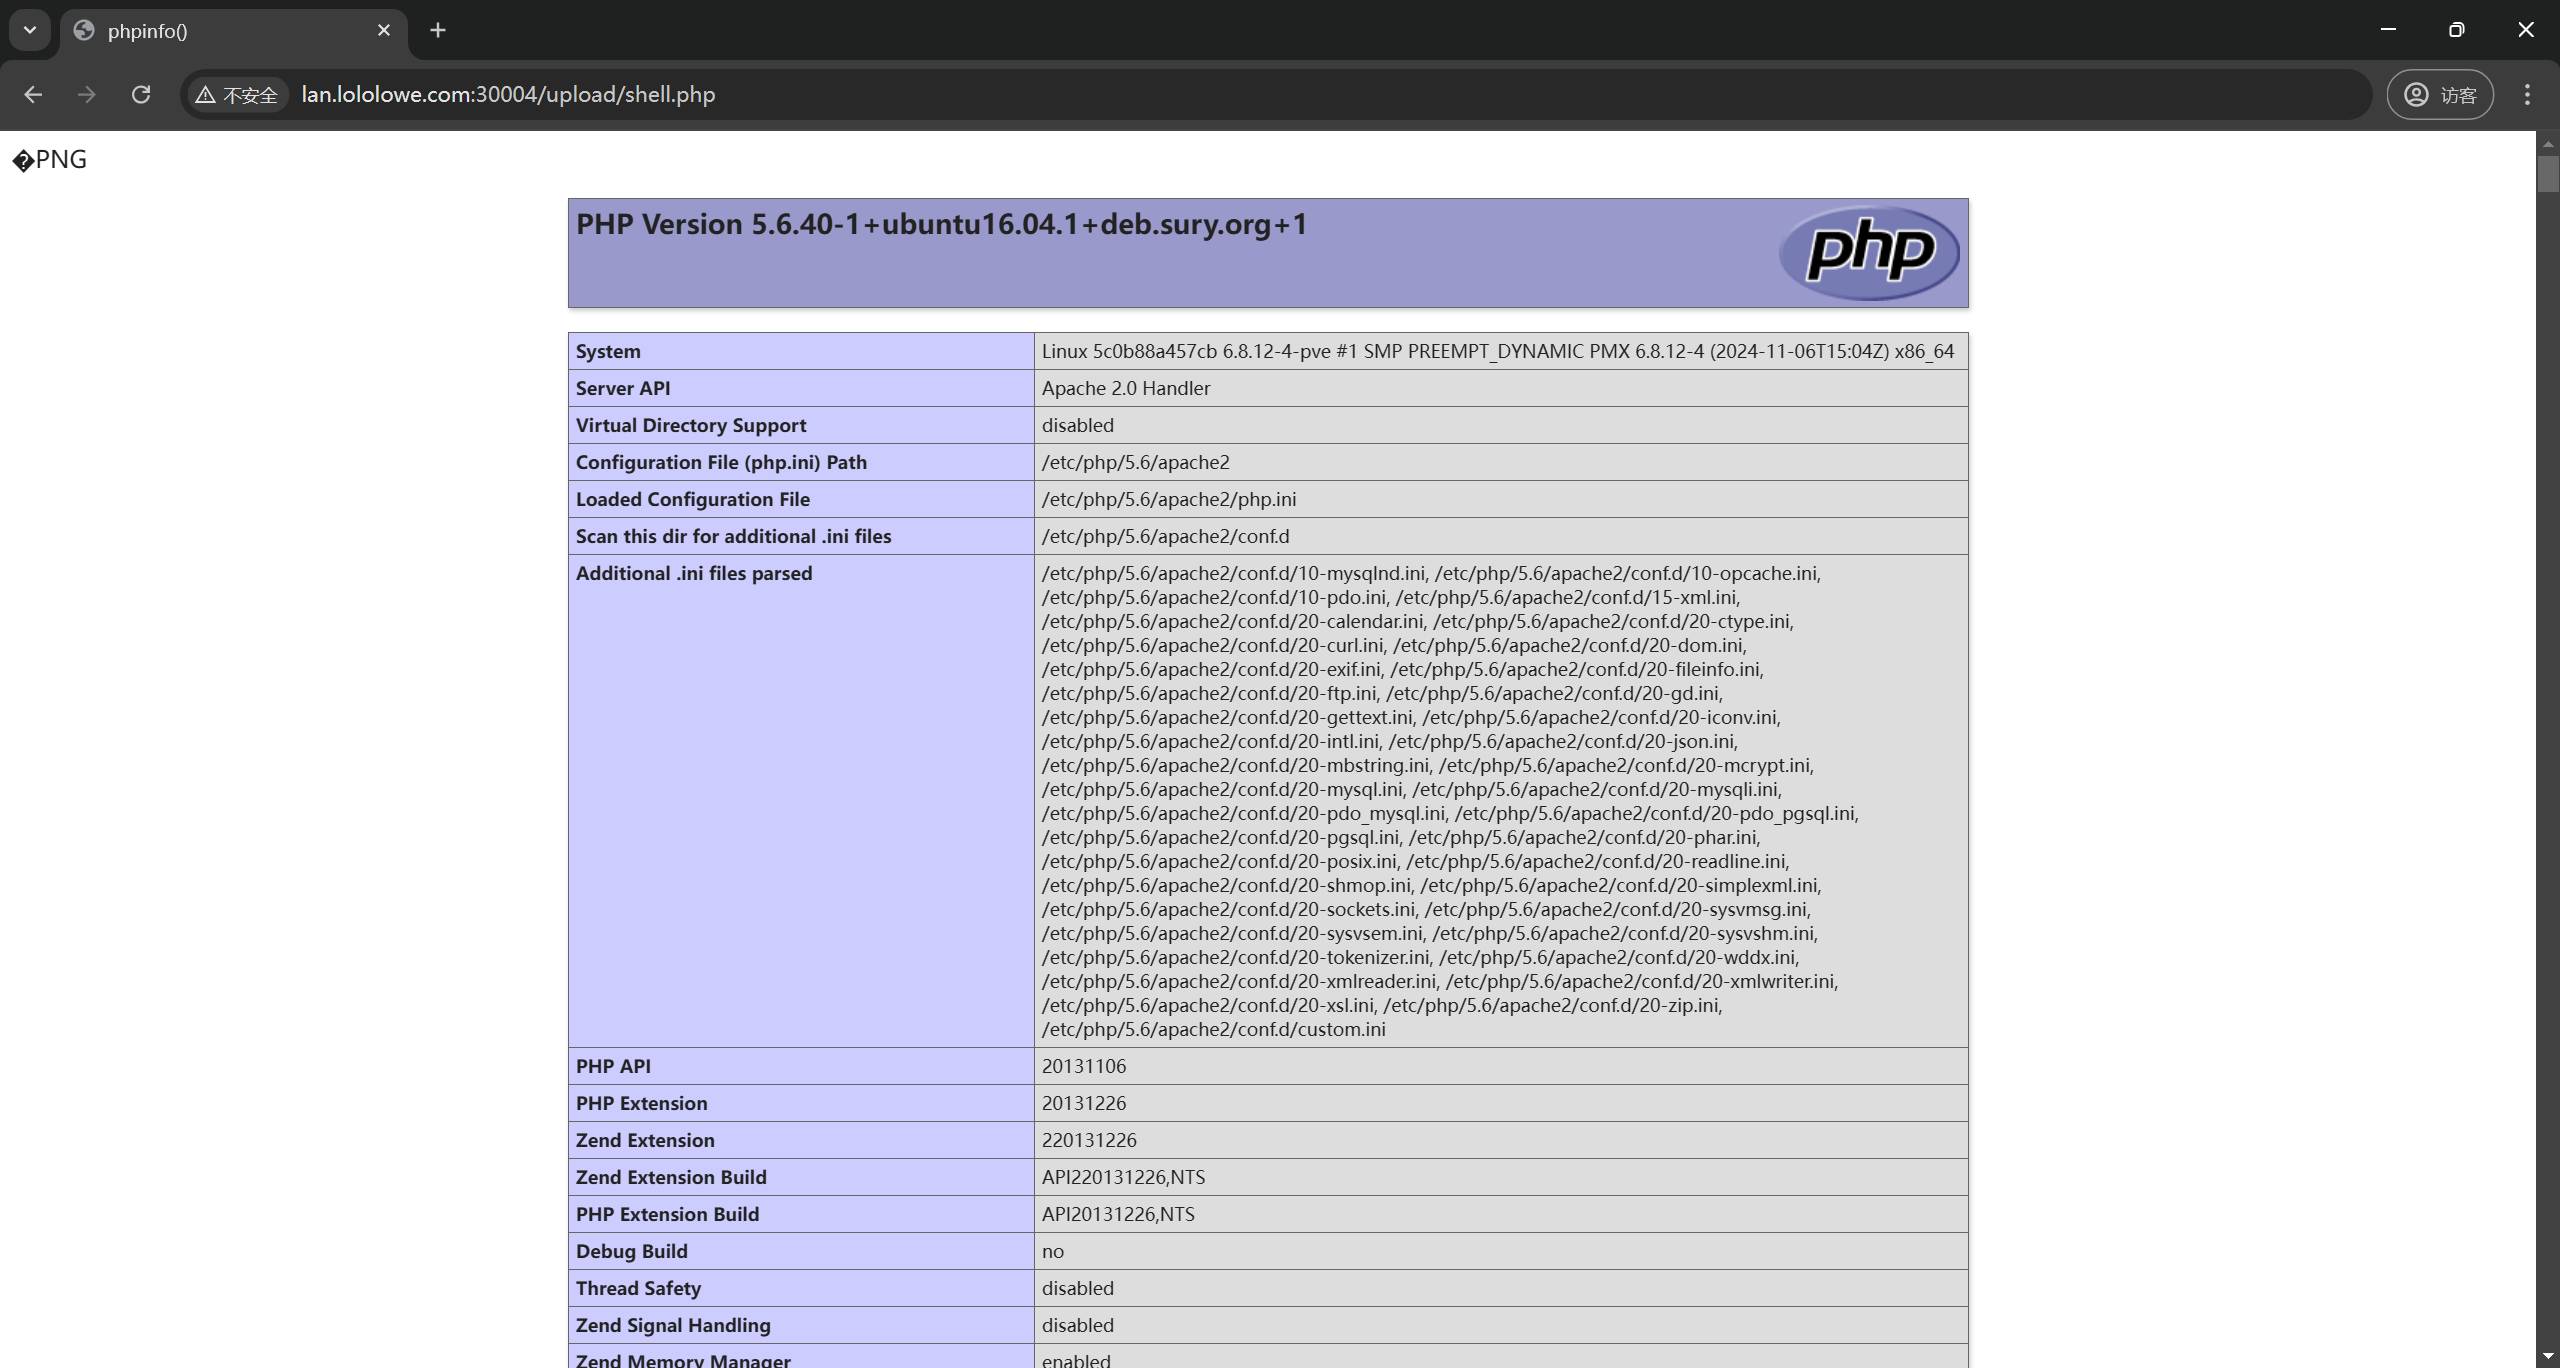Open a new browser tab
The width and height of the screenshot is (2560, 1368).
click(438, 31)
